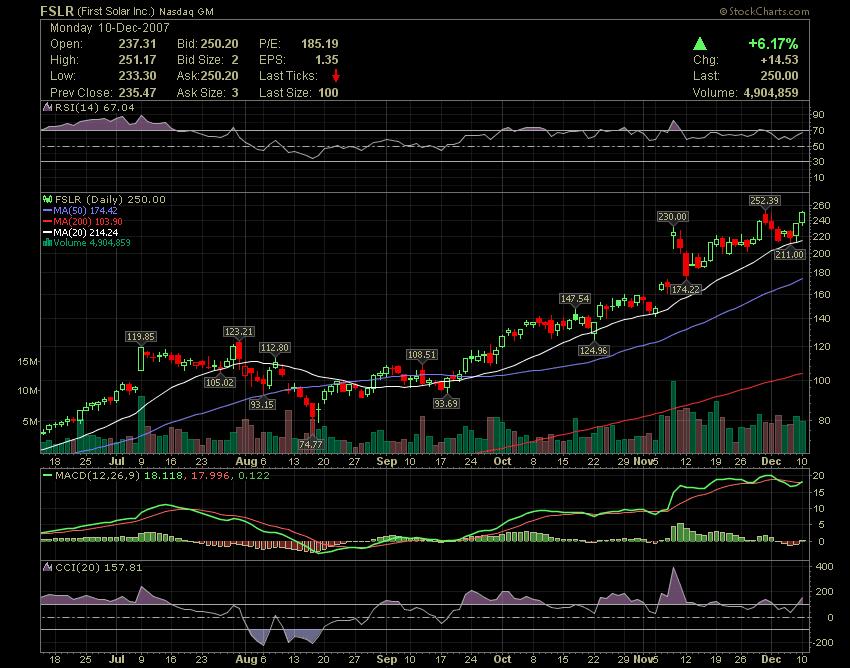Click the 108.51 price callout

tap(422, 355)
